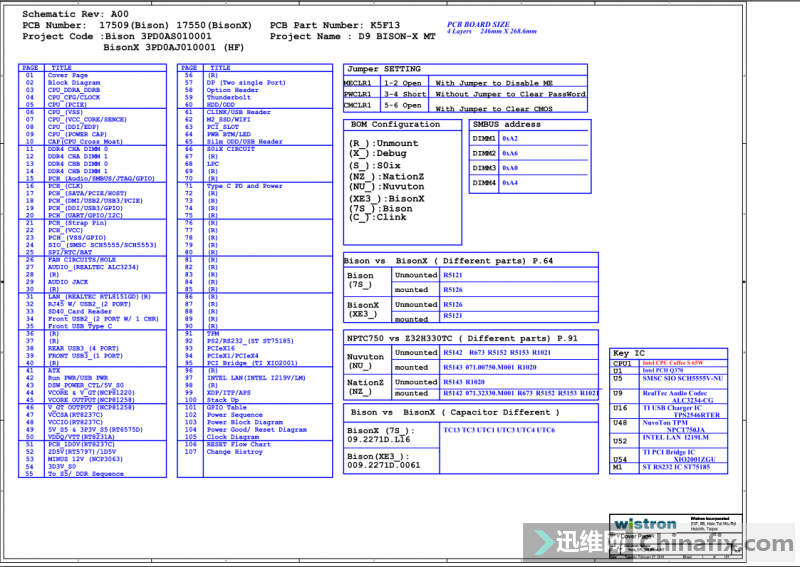
Task: Select "PCI Bridge_(TI XIO2001)" row
Action: tap(252, 363)
